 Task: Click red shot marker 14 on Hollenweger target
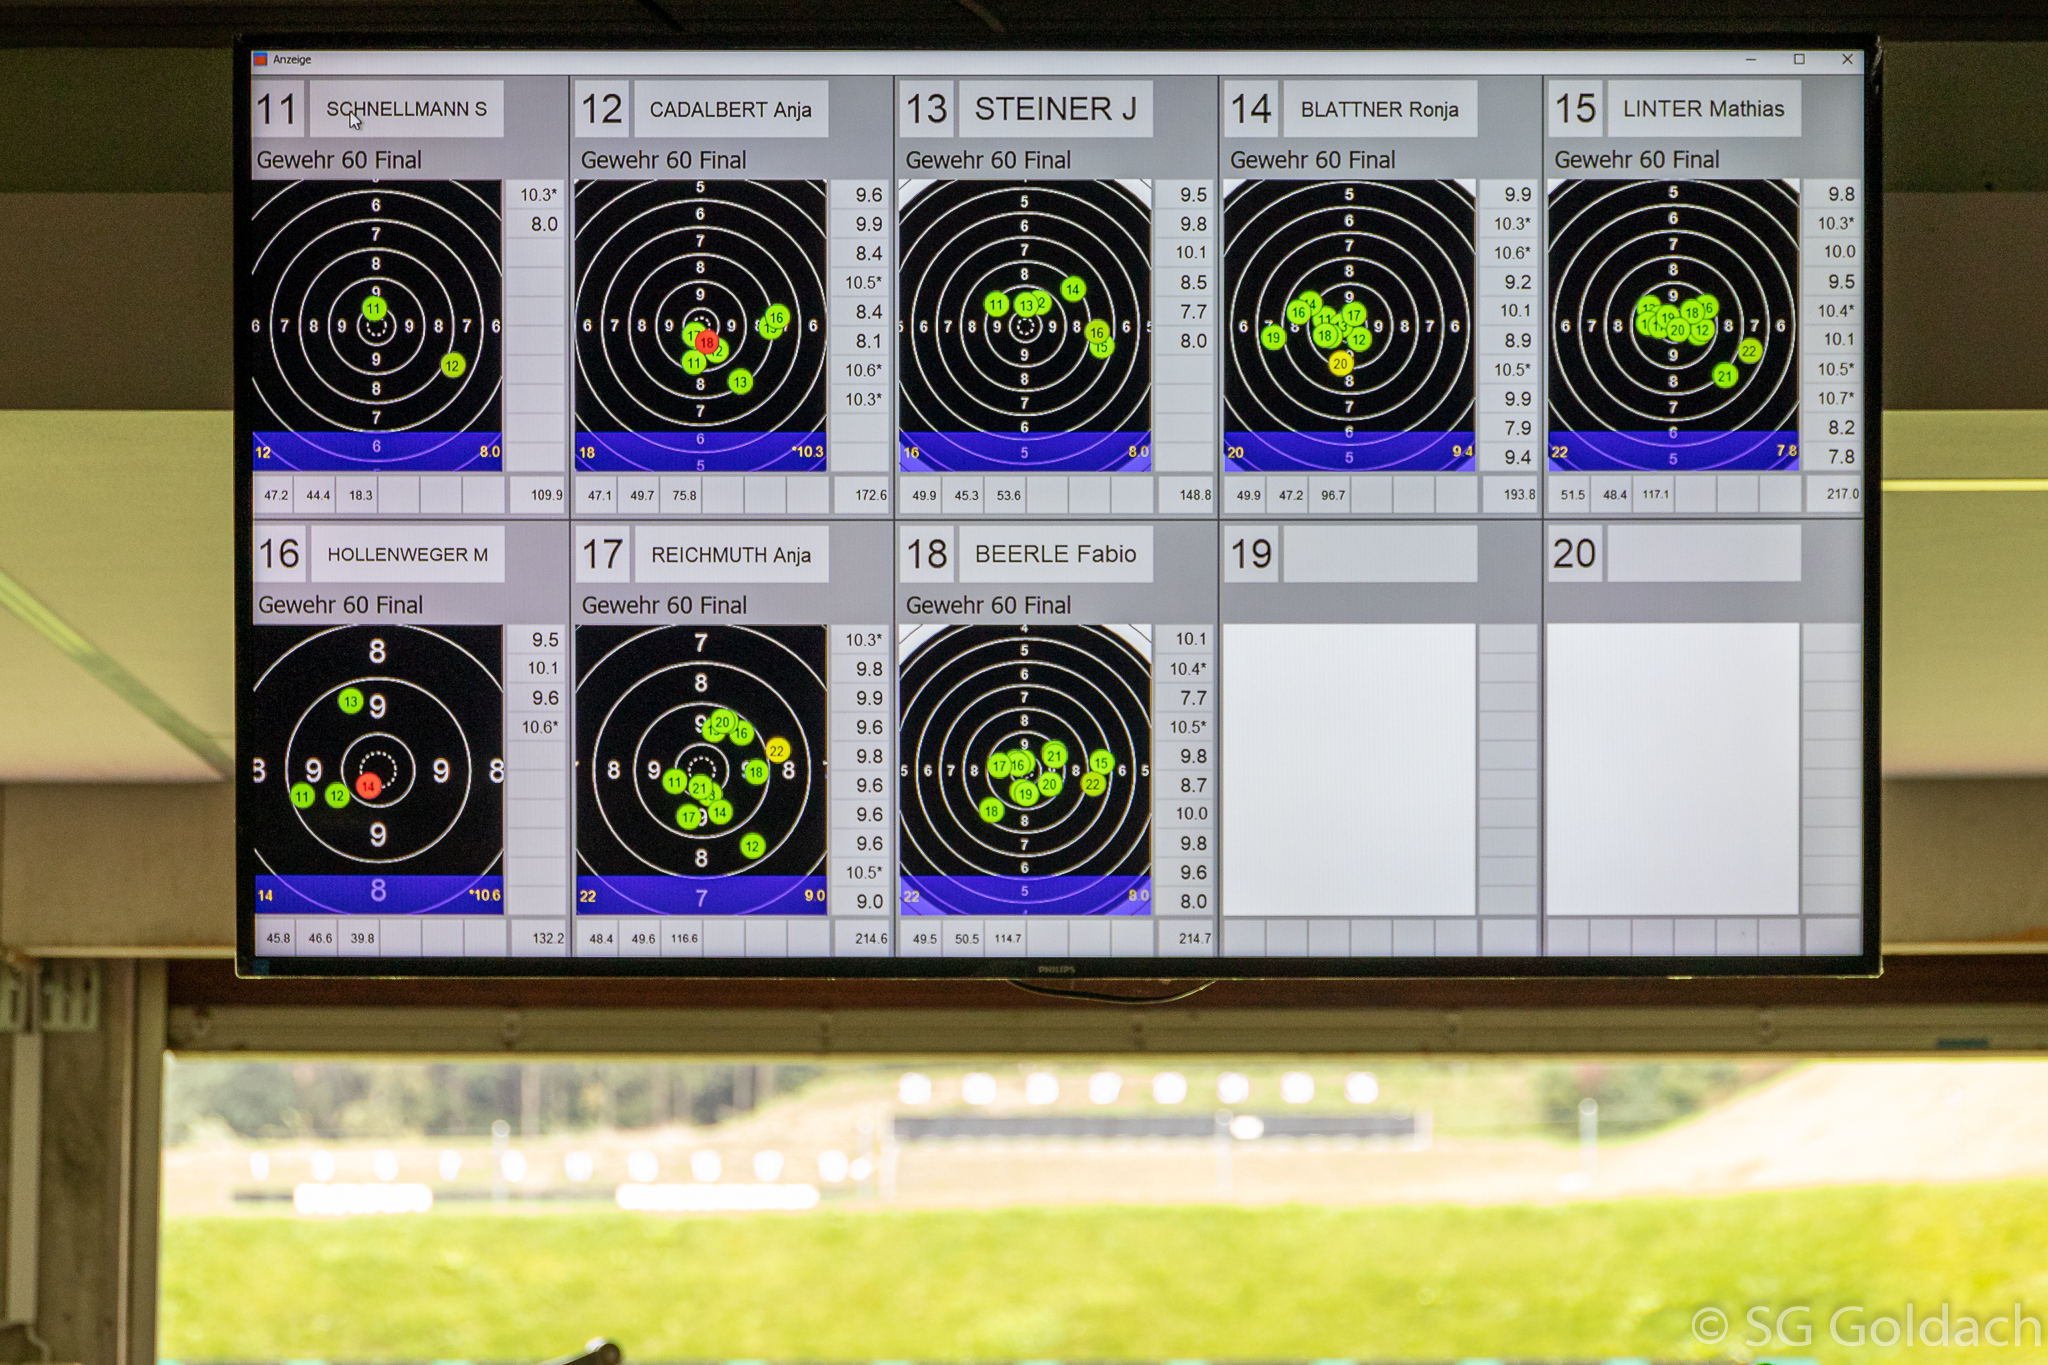pos(368,786)
